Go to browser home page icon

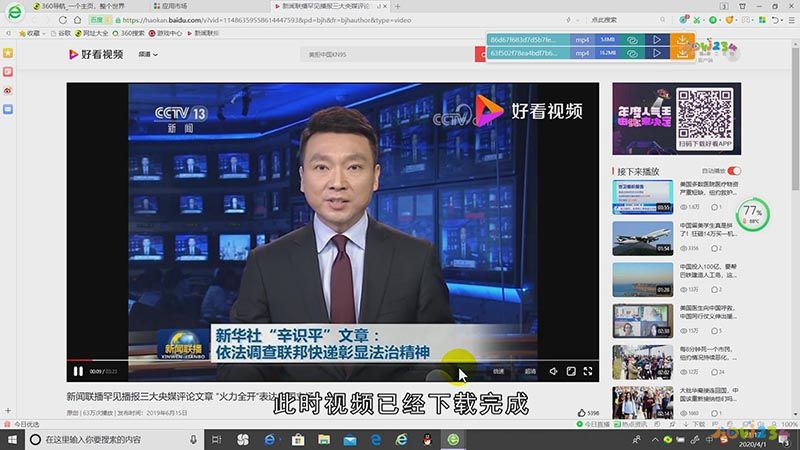(78, 20)
